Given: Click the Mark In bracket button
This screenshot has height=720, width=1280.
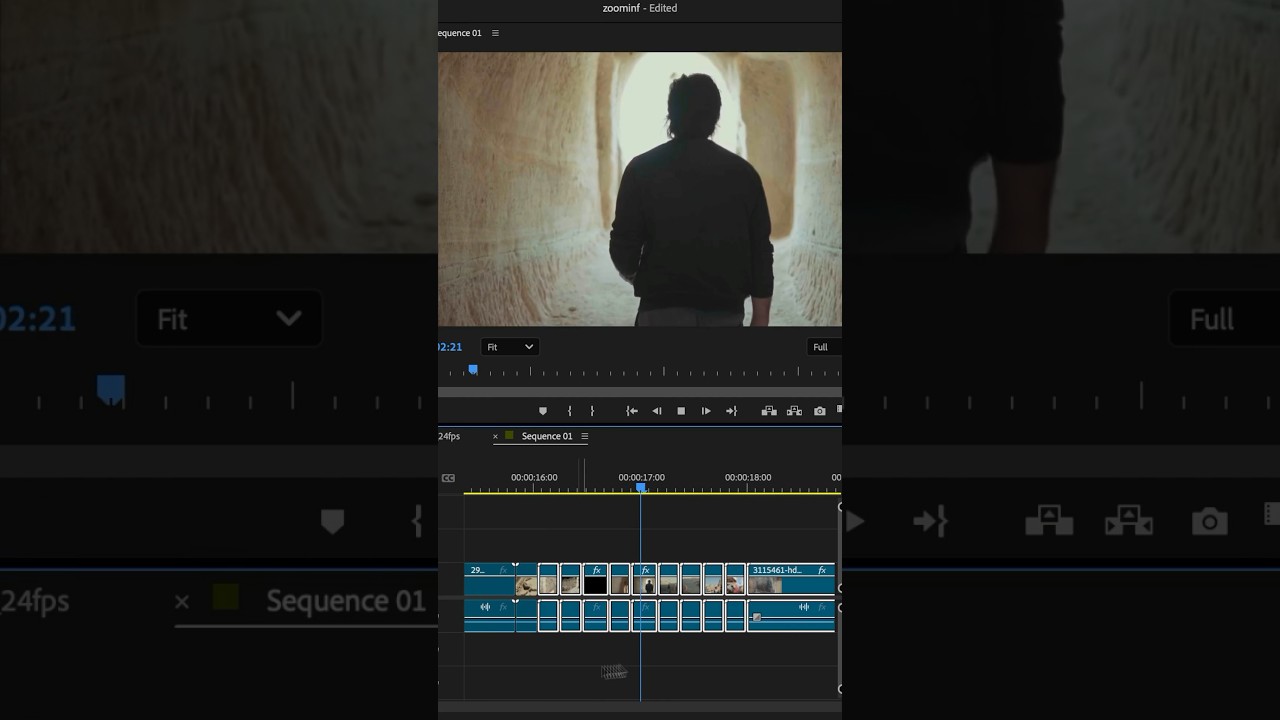Looking at the screenshot, I should pyautogui.click(x=570, y=411).
